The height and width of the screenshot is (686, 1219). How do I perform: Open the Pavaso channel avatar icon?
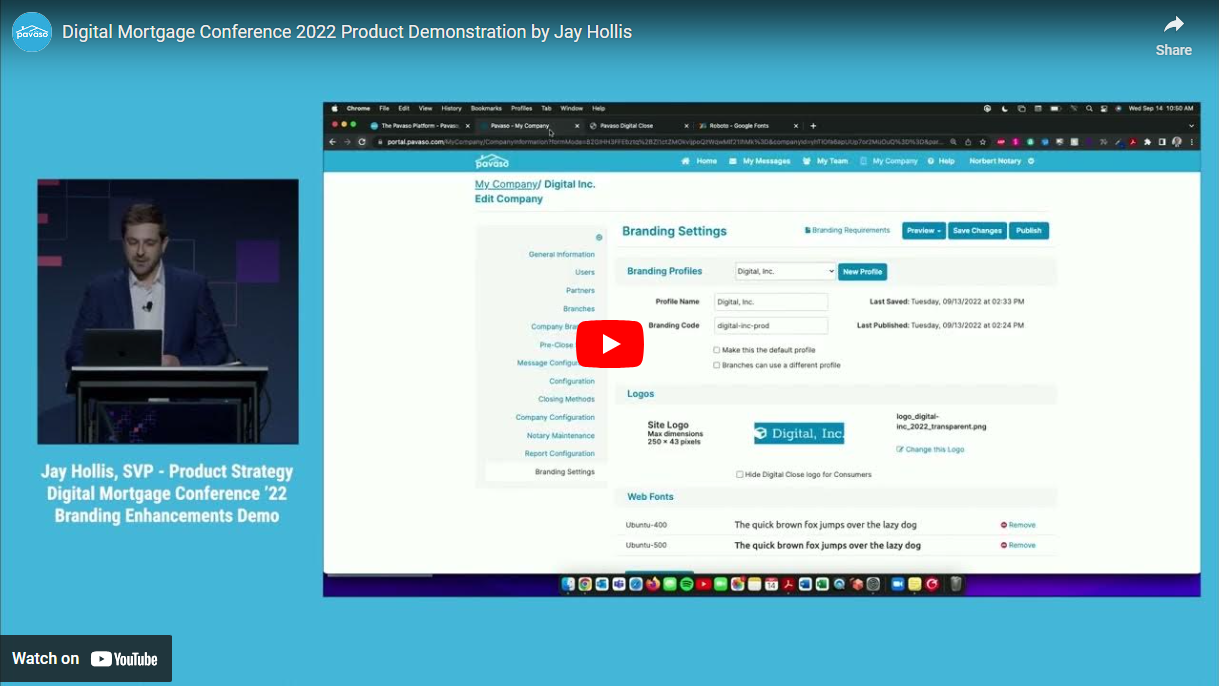coord(32,32)
